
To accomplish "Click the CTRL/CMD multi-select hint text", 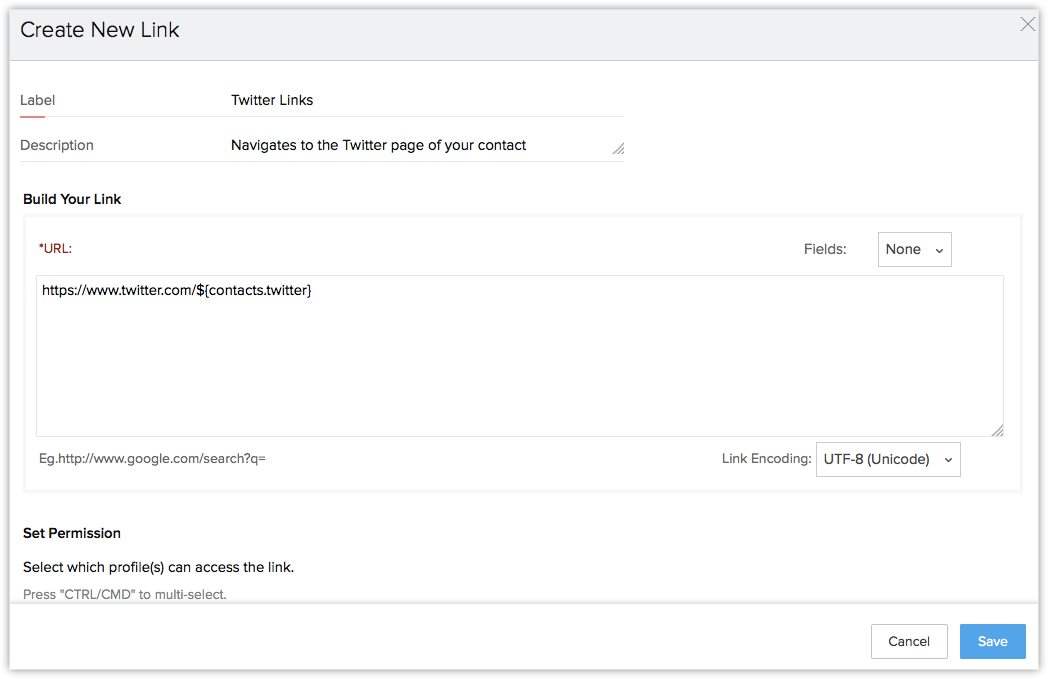I will [125, 594].
